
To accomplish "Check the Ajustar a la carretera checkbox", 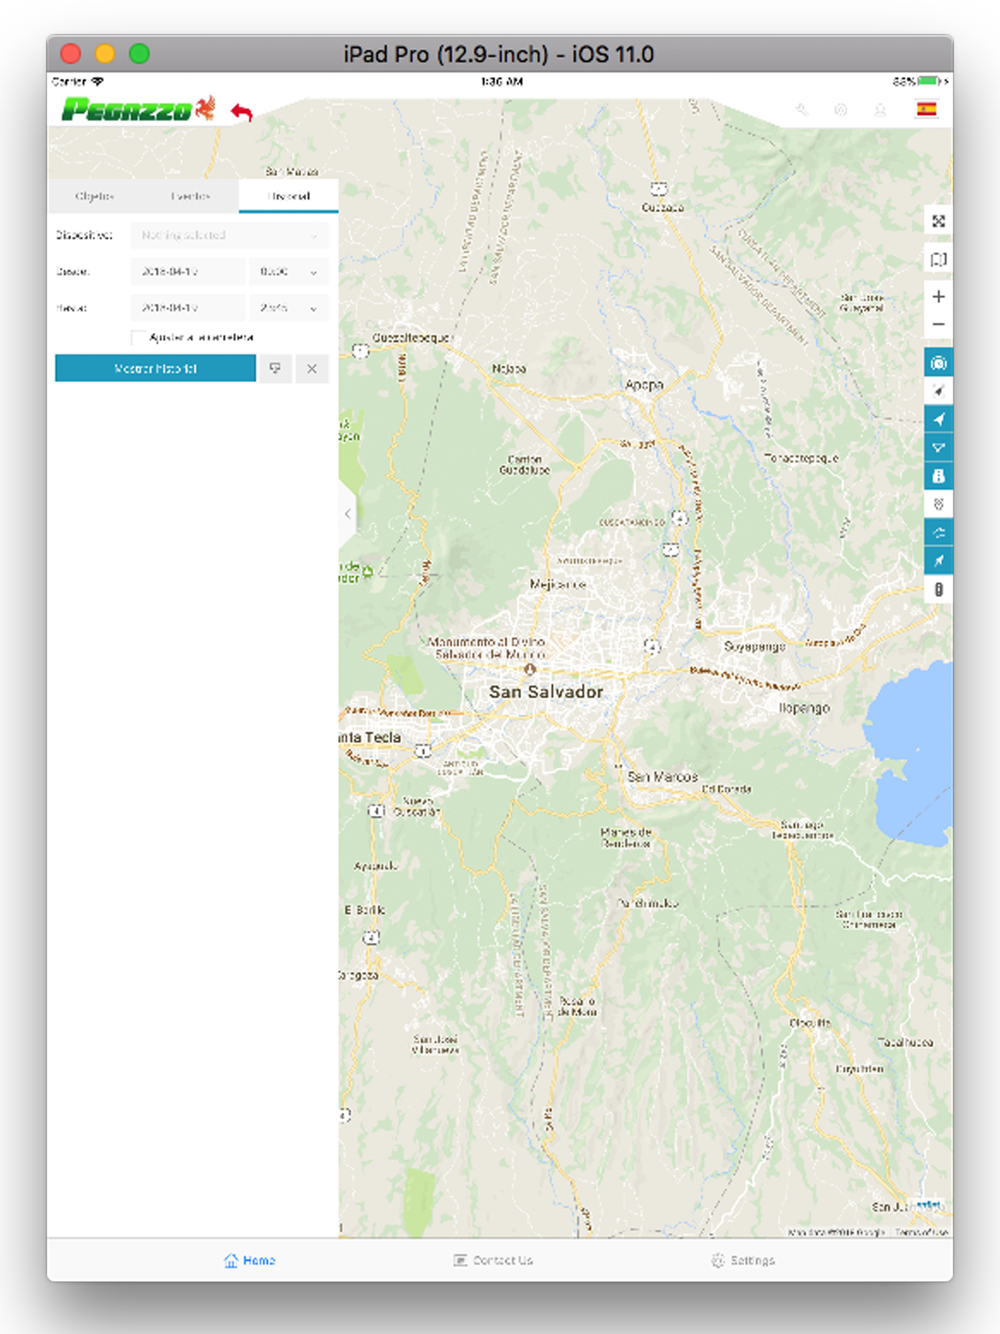I will tap(138, 337).
